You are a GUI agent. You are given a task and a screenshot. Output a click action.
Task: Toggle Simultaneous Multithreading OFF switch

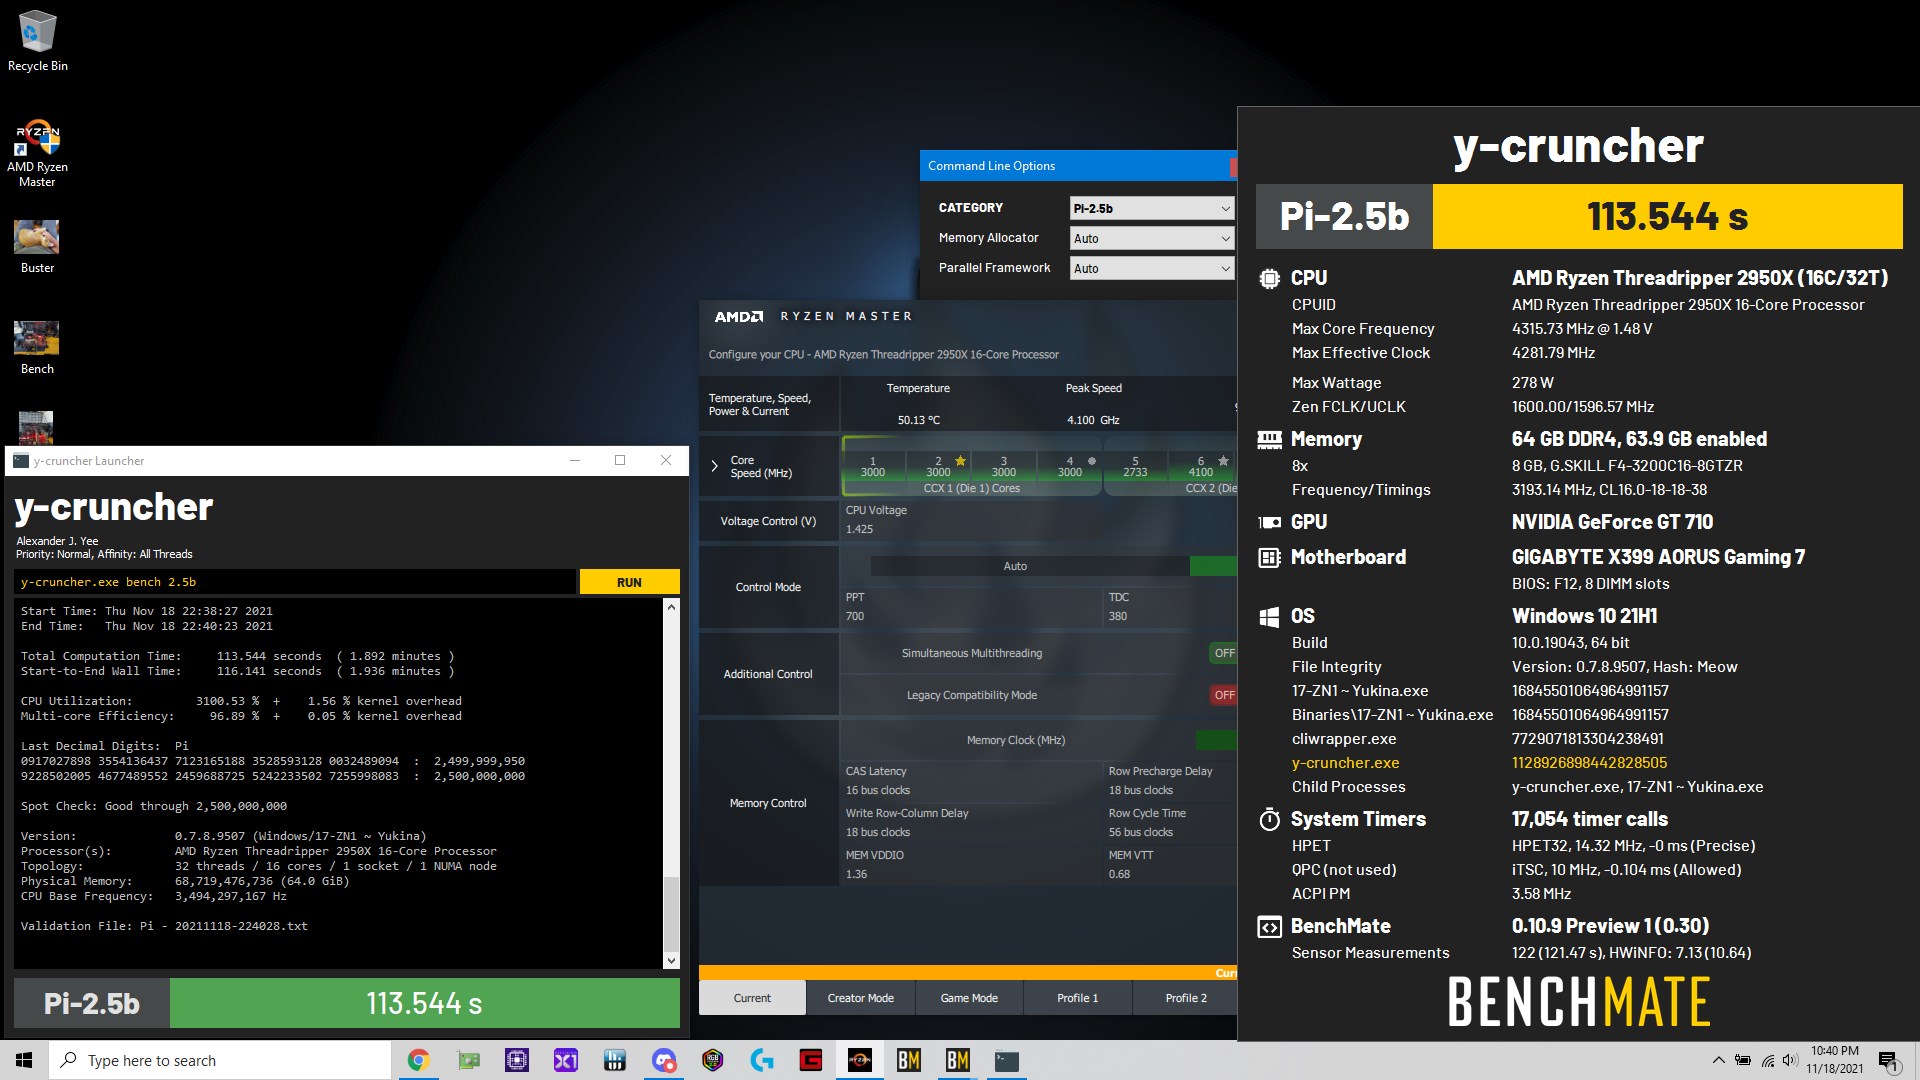[1224, 653]
